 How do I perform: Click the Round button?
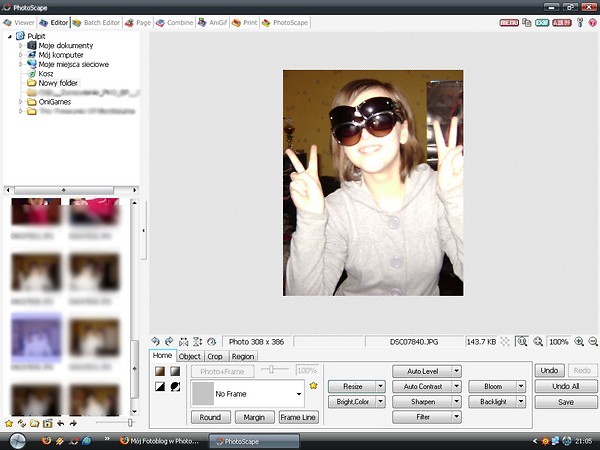(x=210, y=417)
